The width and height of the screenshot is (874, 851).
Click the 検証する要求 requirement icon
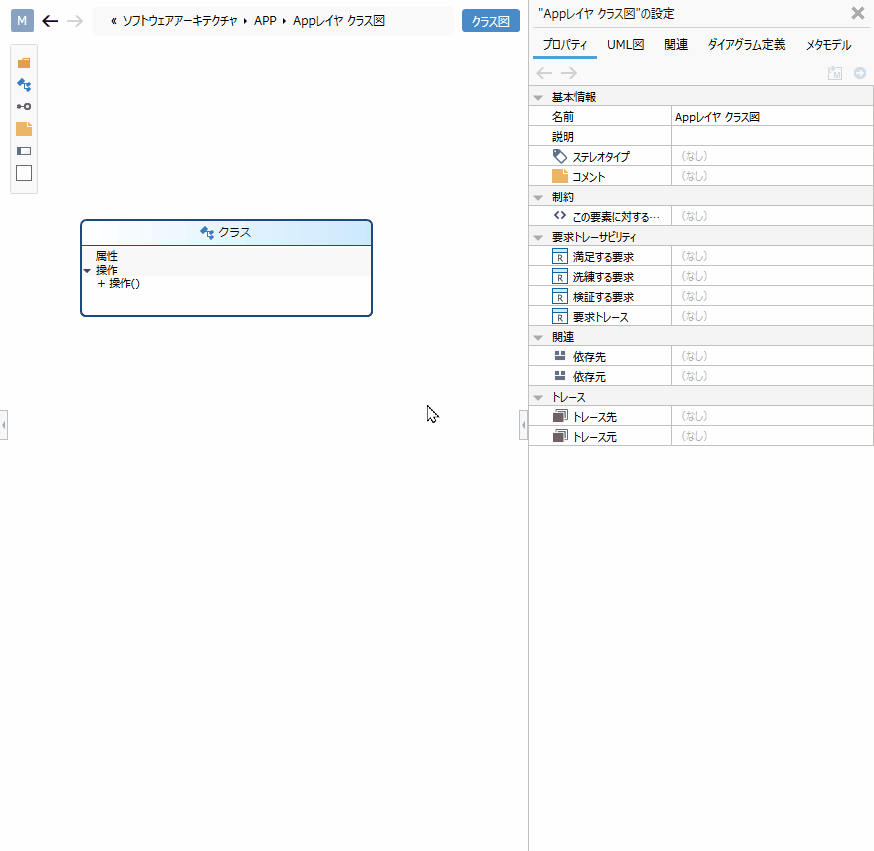click(560, 296)
